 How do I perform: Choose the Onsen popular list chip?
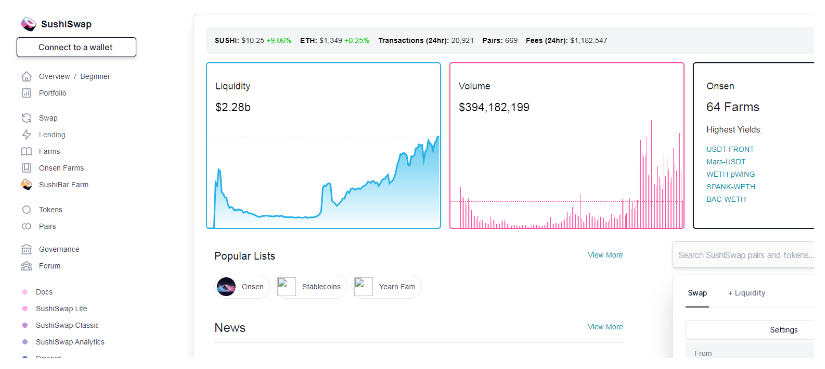pyautogui.click(x=242, y=287)
